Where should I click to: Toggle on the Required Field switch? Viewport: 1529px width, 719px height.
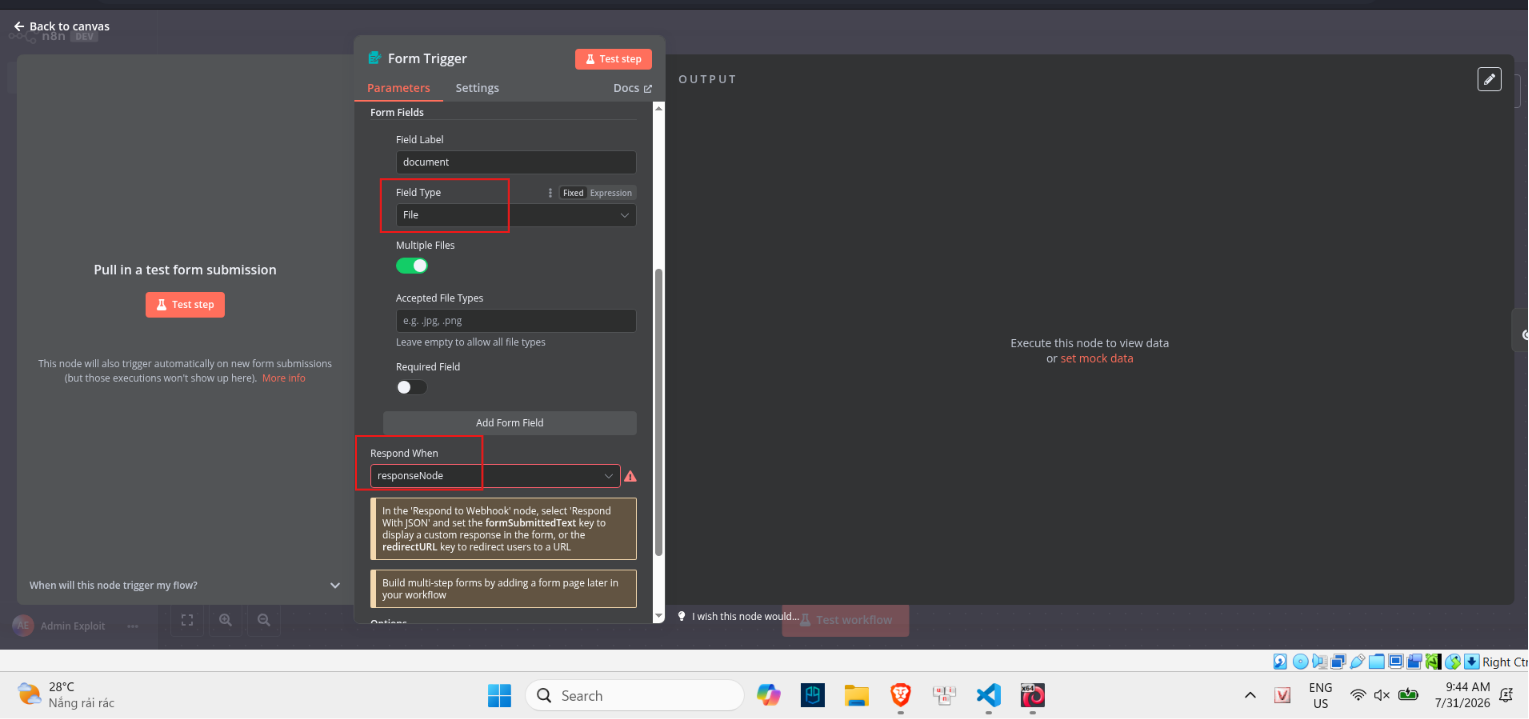[x=412, y=387]
